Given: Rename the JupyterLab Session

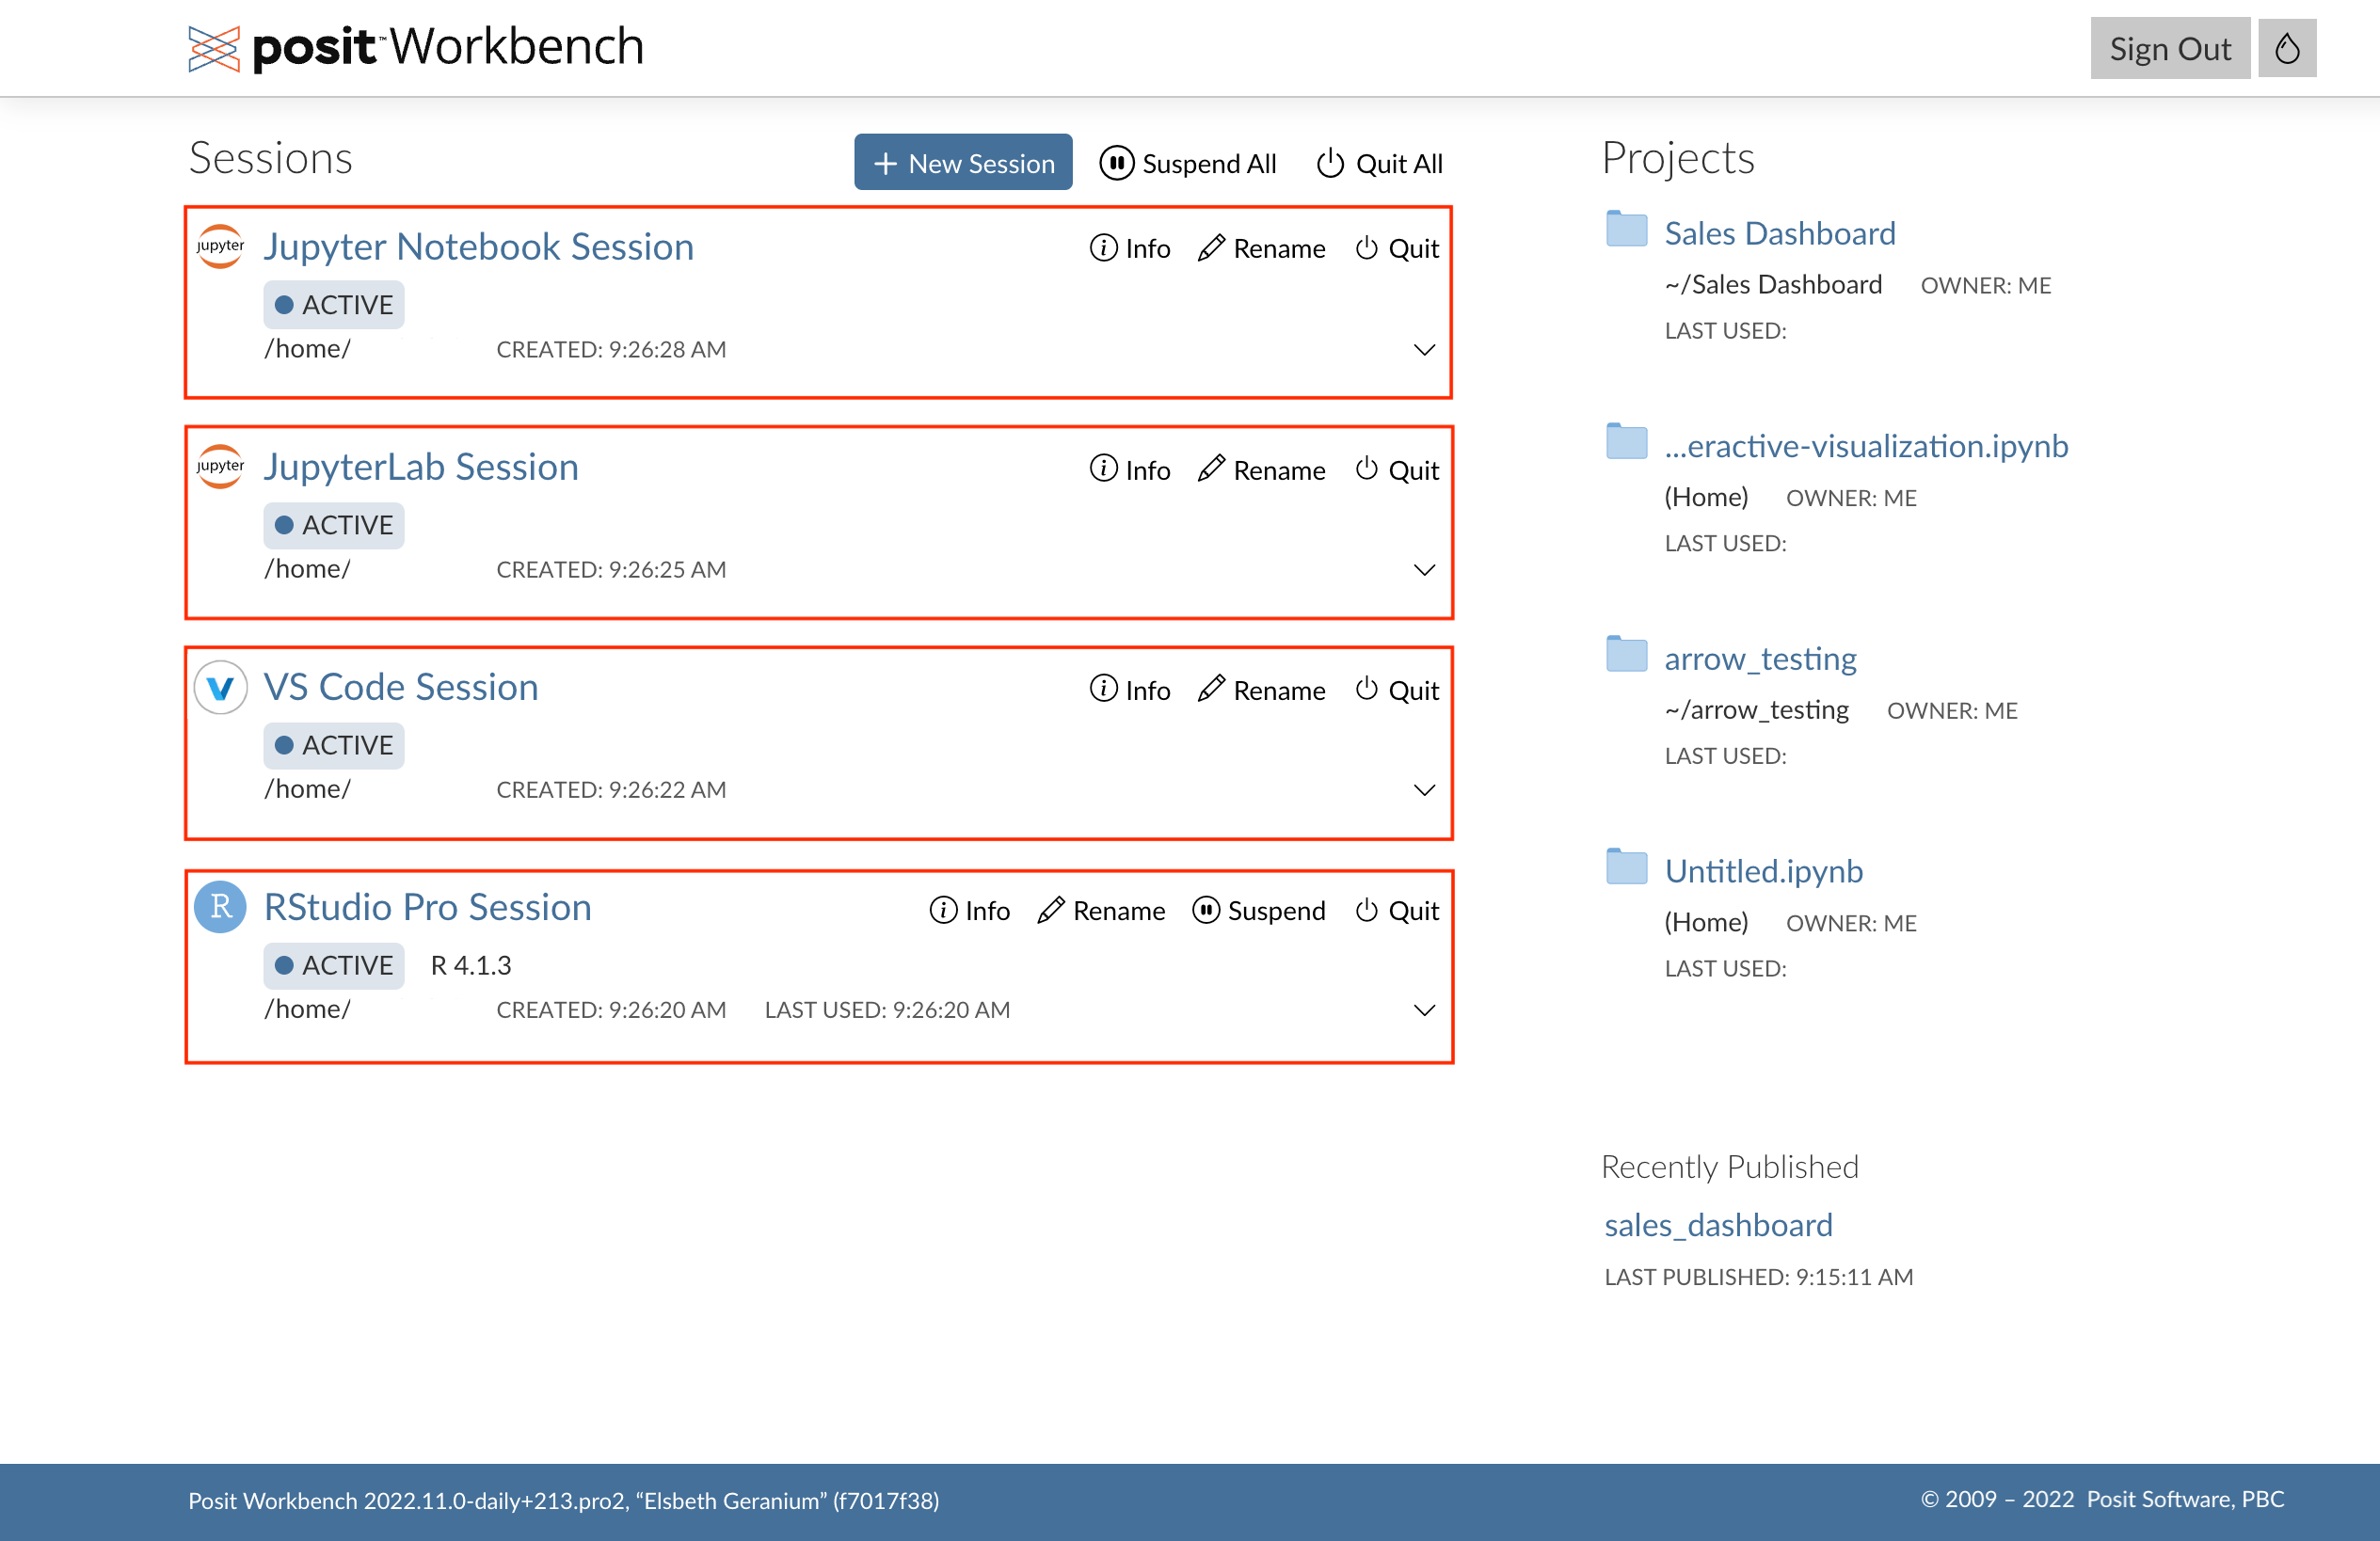Looking at the screenshot, I should pyautogui.click(x=1261, y=469).
